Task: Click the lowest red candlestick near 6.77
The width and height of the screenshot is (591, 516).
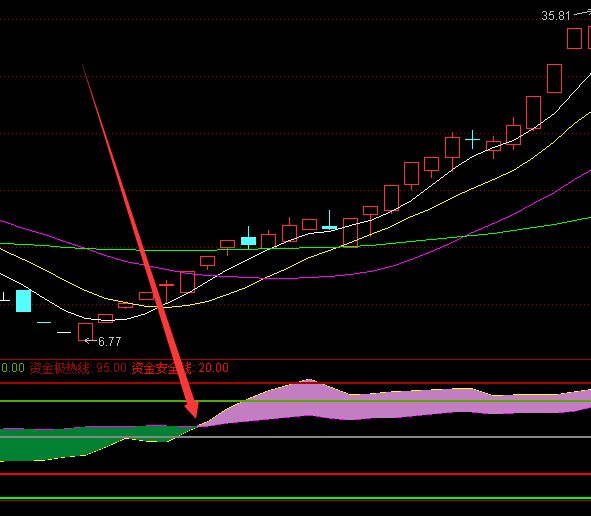Action: (x=86, y=332)
